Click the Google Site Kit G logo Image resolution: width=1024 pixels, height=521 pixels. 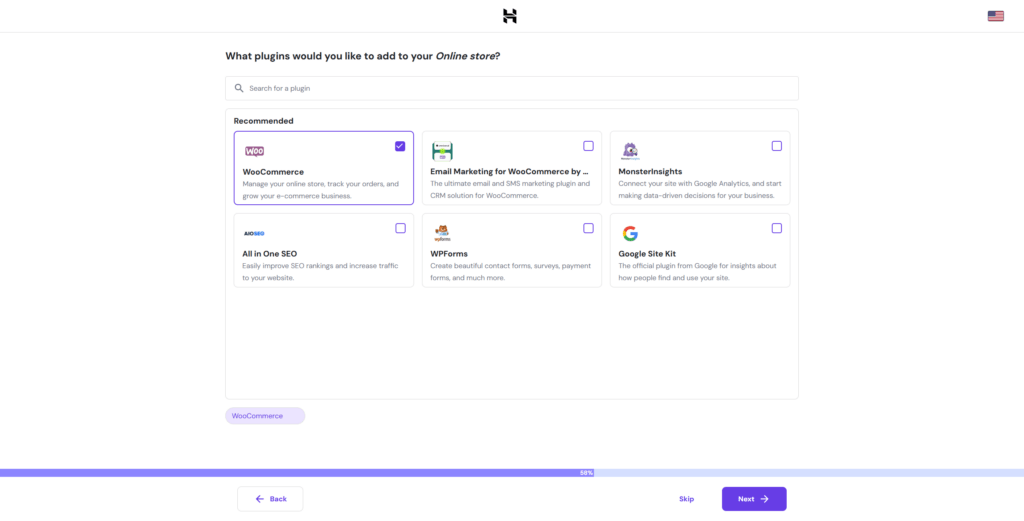point(630,233)
